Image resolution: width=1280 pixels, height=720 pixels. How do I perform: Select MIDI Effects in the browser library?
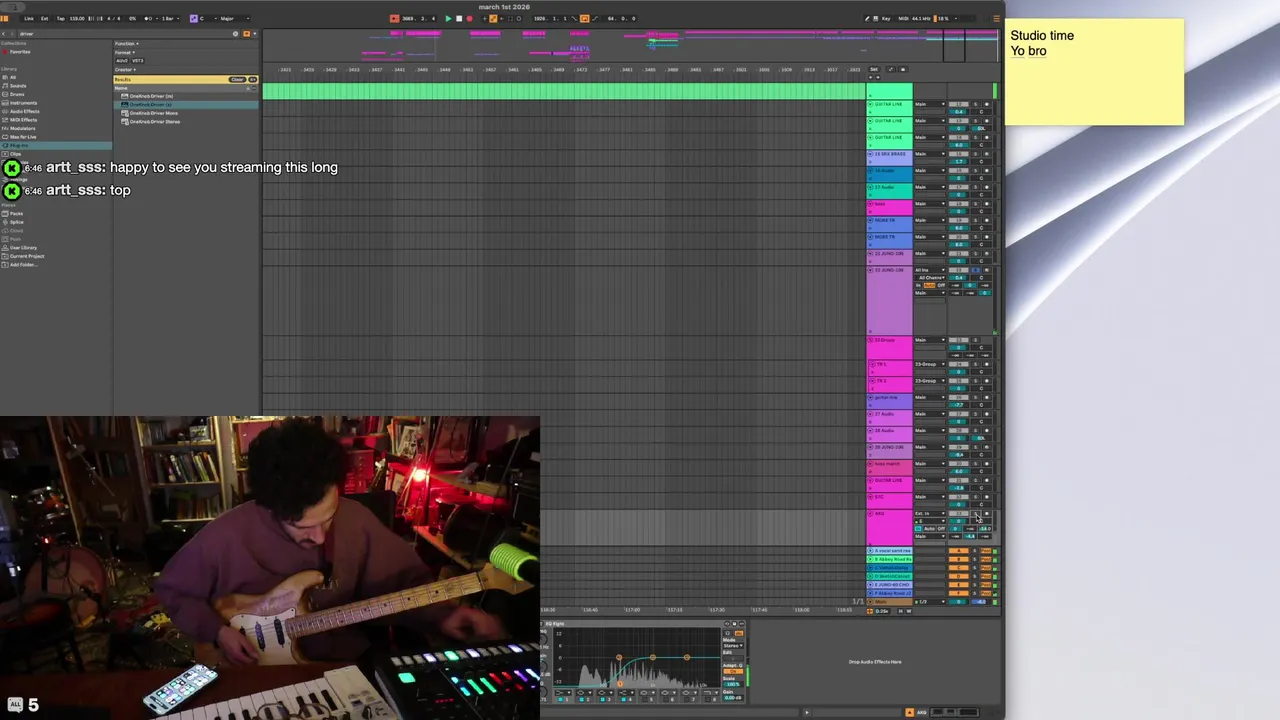click(22, 120)
